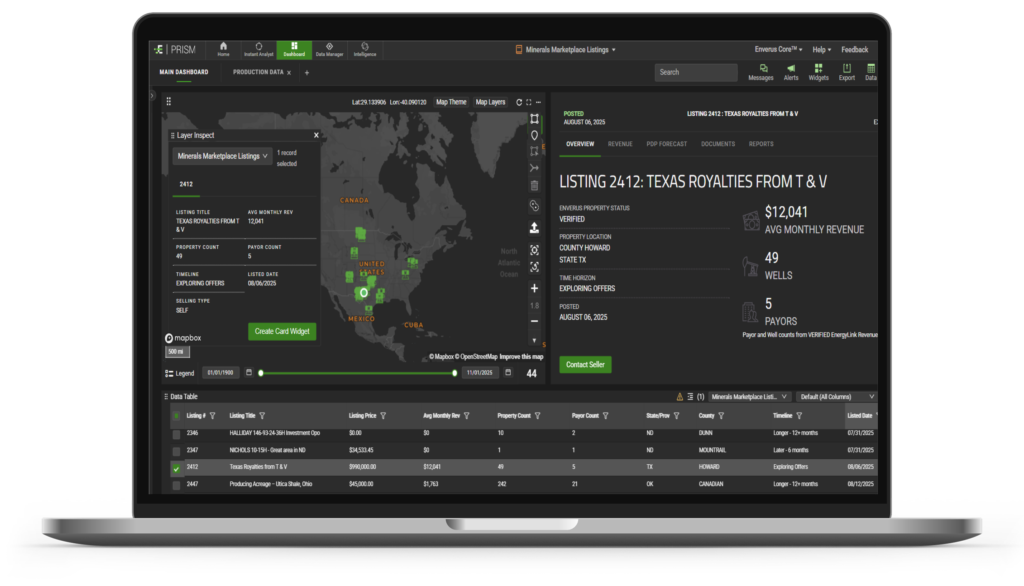This screenshot has width=1024, height=586.
Task: Click the right handle of the date slider
Action: point(457,373)
